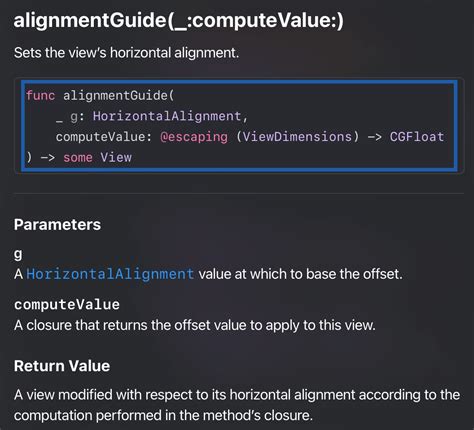
Task: Click the View type after some keyword
Action: pos(116,157)
